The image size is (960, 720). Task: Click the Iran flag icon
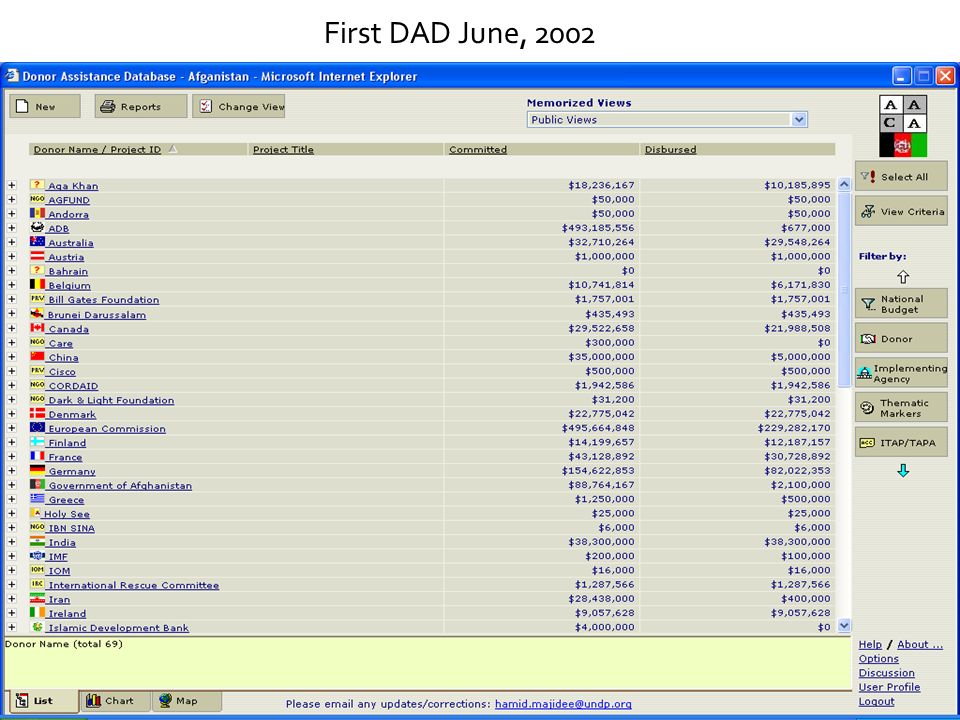pos(37,598)
